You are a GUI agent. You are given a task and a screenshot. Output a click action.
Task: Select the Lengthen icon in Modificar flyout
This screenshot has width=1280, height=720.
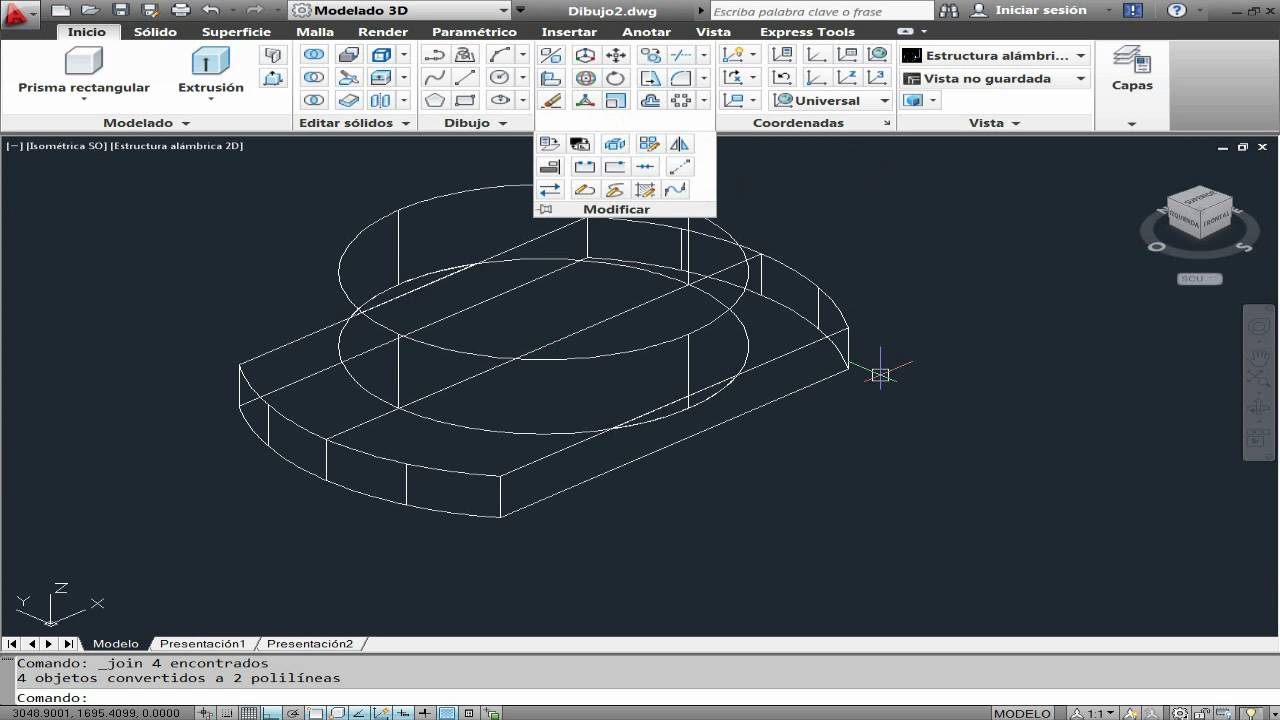[679, 167]
